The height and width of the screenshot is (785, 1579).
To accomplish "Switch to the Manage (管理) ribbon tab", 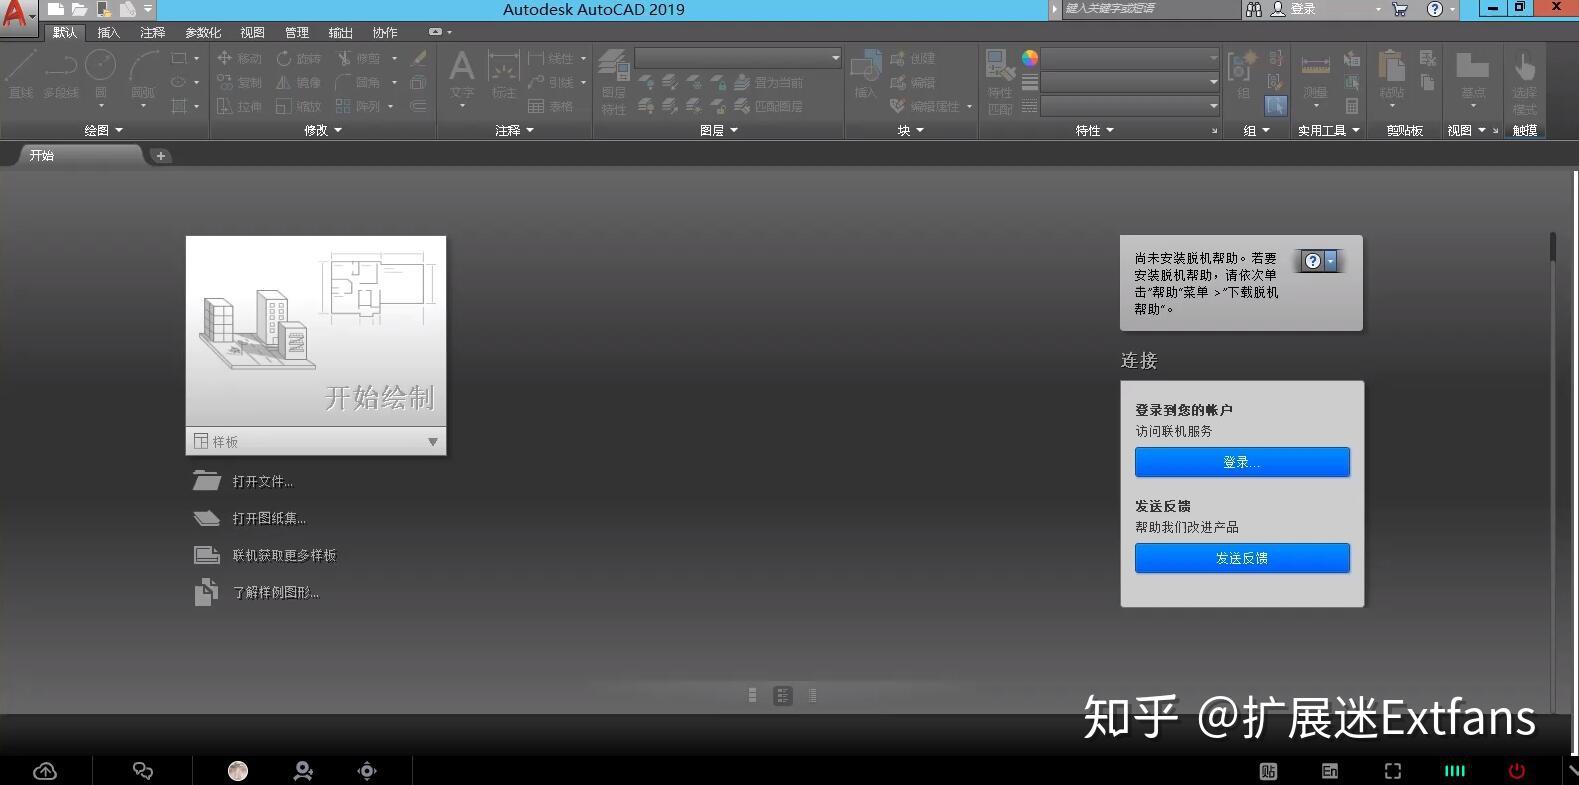I will click(x=297, y=32).
